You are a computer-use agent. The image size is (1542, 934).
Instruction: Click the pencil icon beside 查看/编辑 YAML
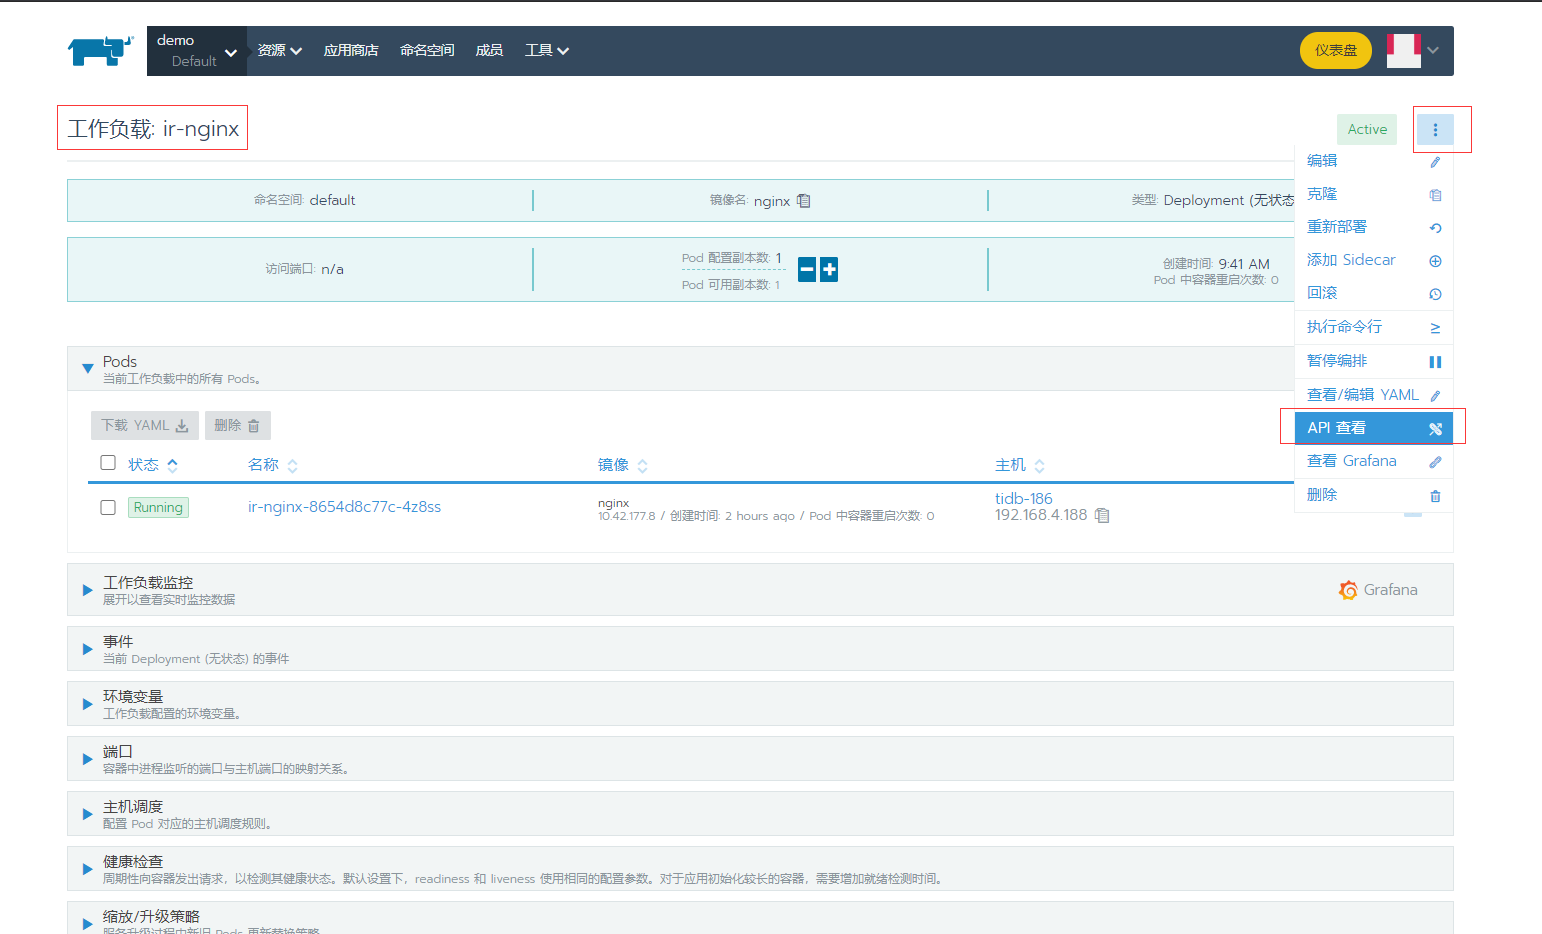(x=1435, y=396)
